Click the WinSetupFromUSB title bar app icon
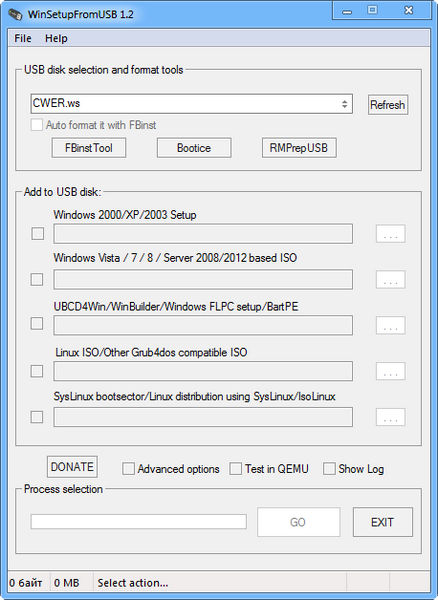Viewport: 438px width, 600px height. pyautogui.click(x=15, y=15)
